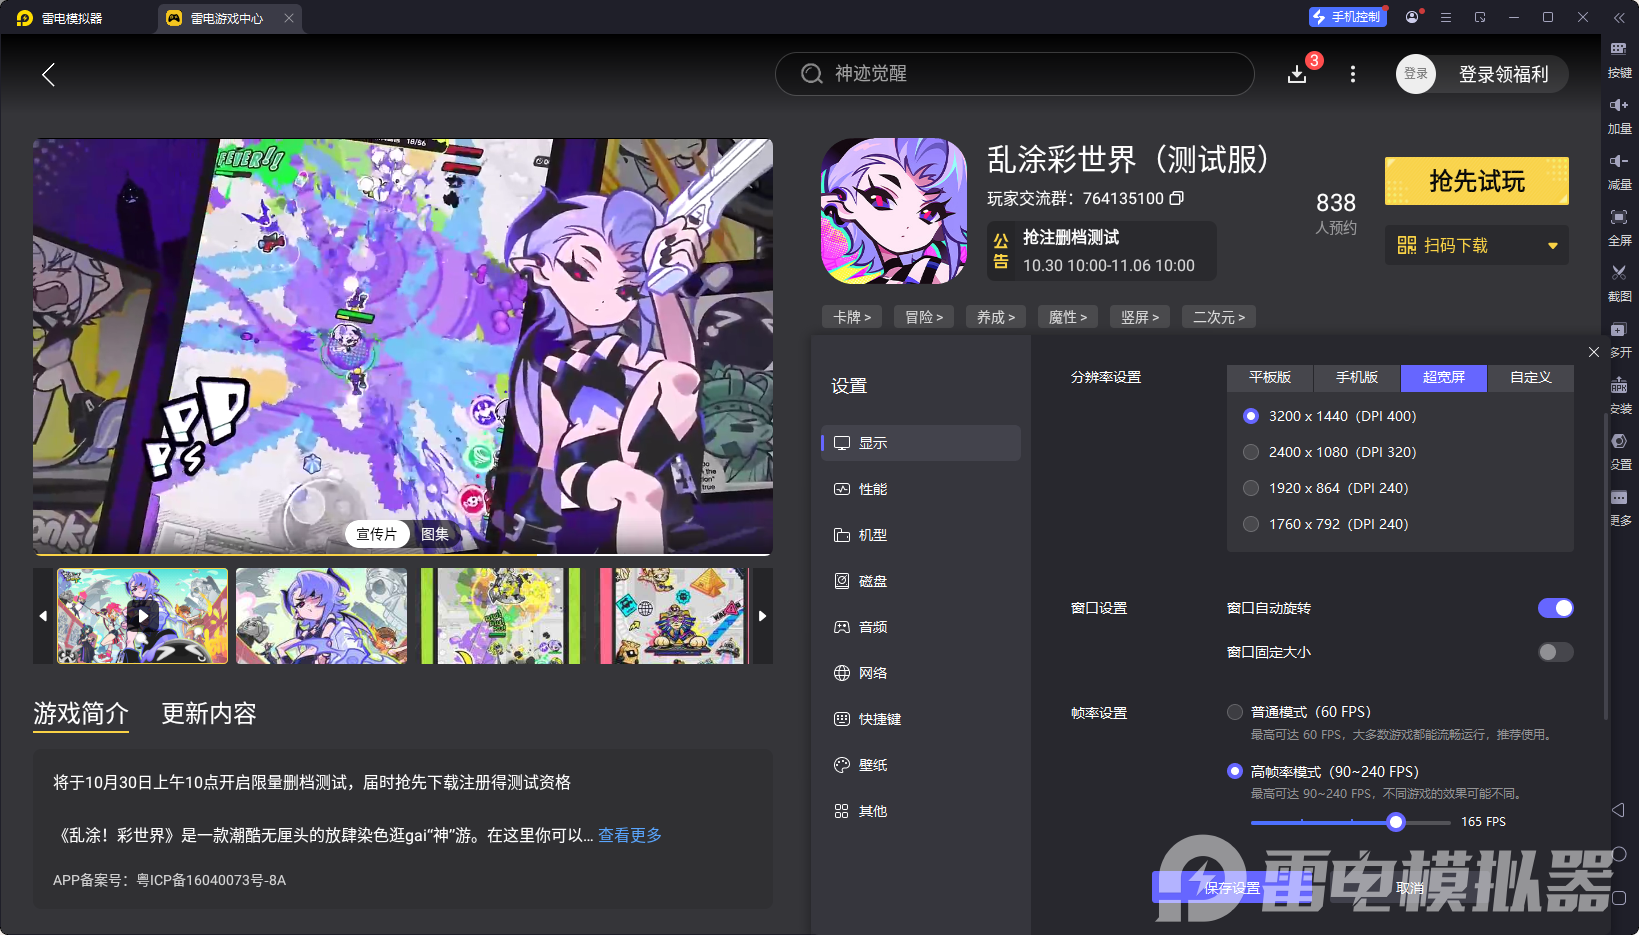
Task: Enable the 窗口固定大小 toggle
Action: [x=1555, y=652]
